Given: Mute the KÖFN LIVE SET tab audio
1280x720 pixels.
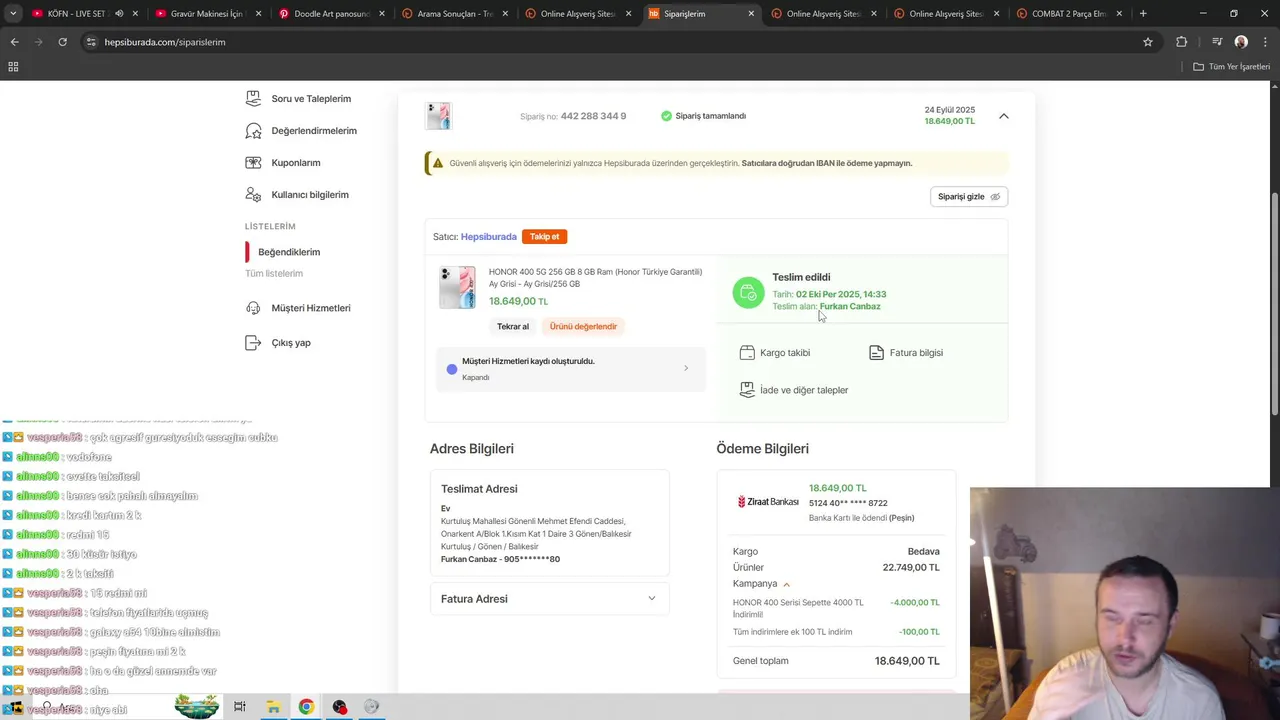Looking at the screenshot, I should pos(119,14).
